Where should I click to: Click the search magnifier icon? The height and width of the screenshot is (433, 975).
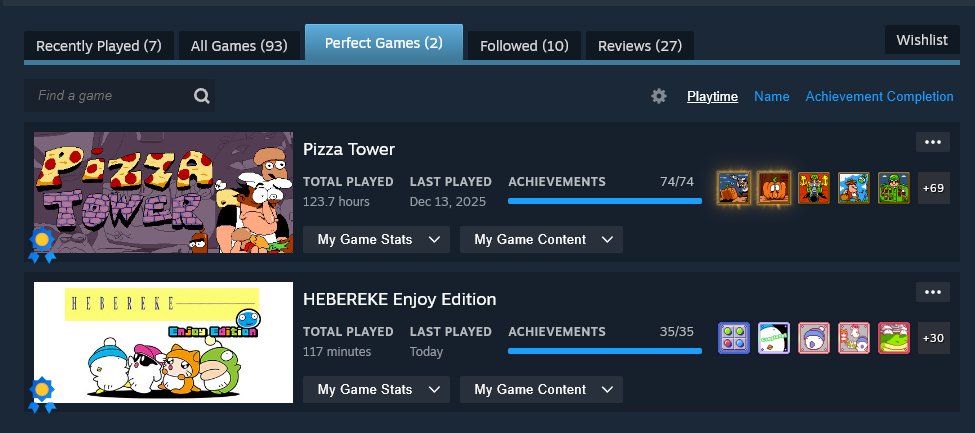pyautogui.click(x=202, y=96)
